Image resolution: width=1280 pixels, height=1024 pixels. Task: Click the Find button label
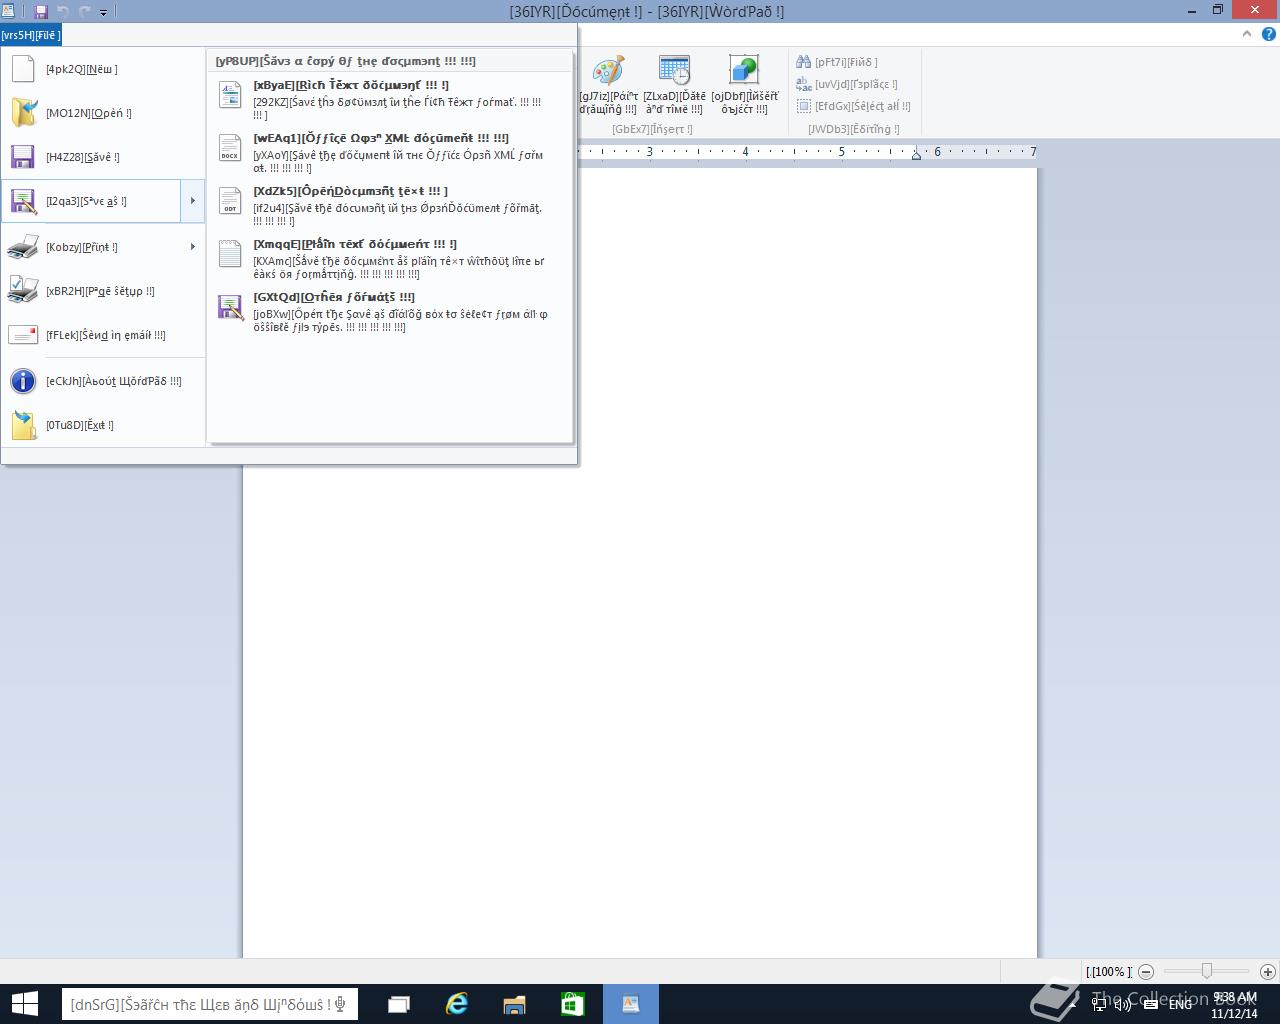point(846,62)
